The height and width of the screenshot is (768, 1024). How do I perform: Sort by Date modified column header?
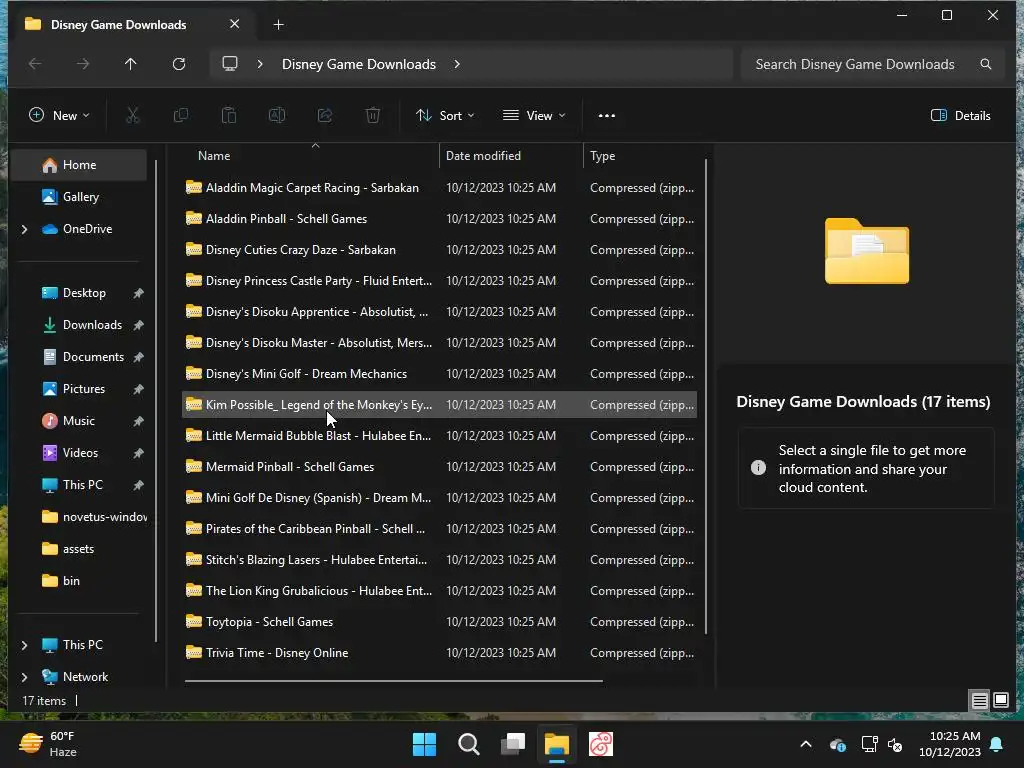click(x=511, y=156)
